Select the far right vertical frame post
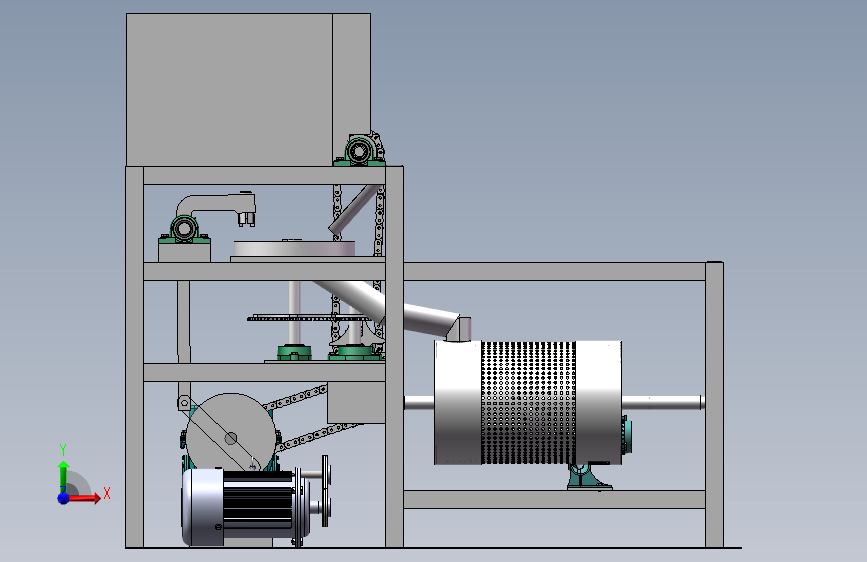Image resolution: width=867 pixels, height=562 pixels. 714,405
